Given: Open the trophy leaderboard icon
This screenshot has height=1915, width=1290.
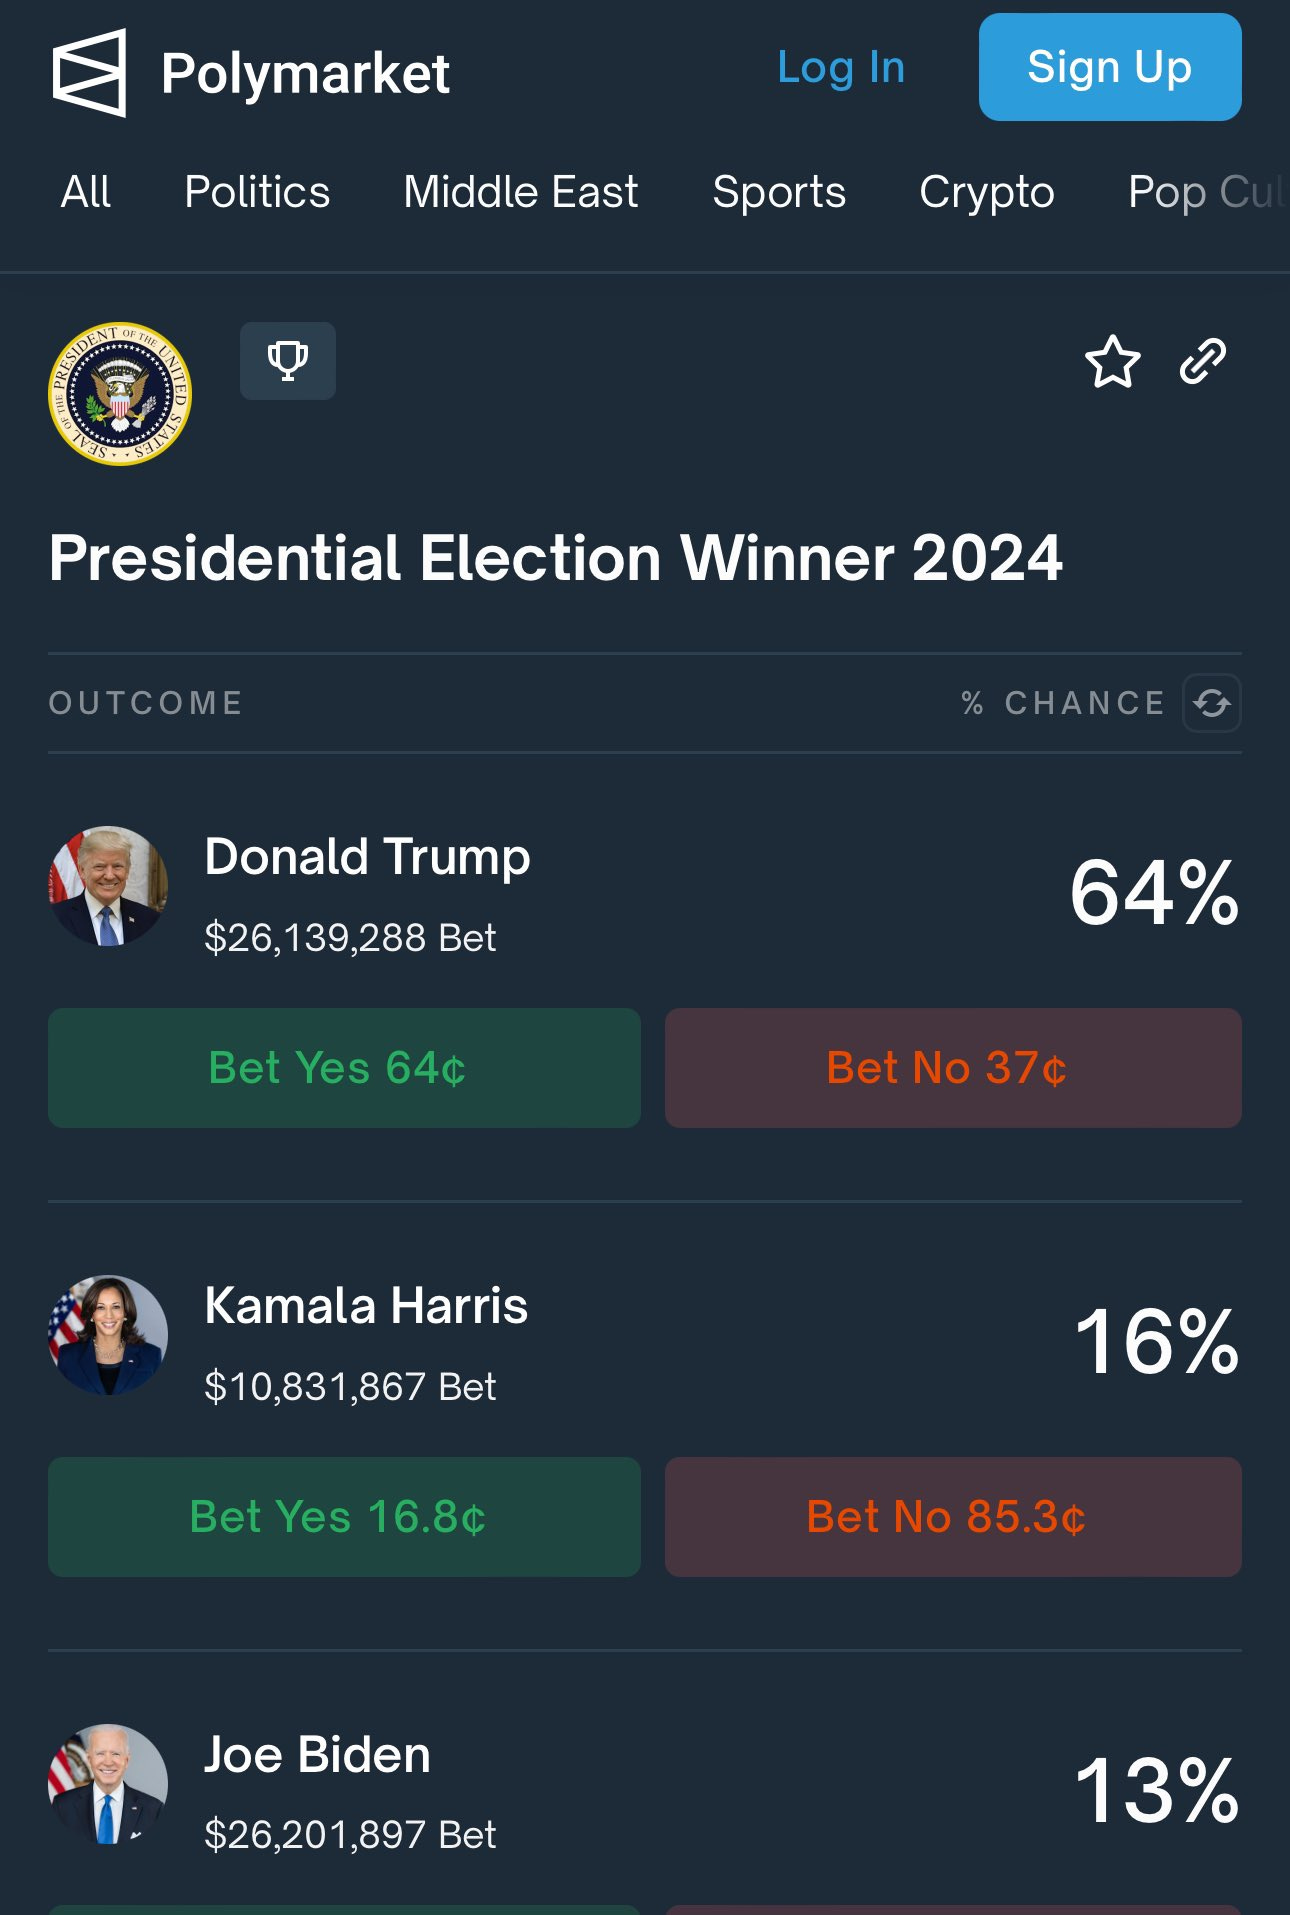Looking at the screenshot, I should point(288,361).
